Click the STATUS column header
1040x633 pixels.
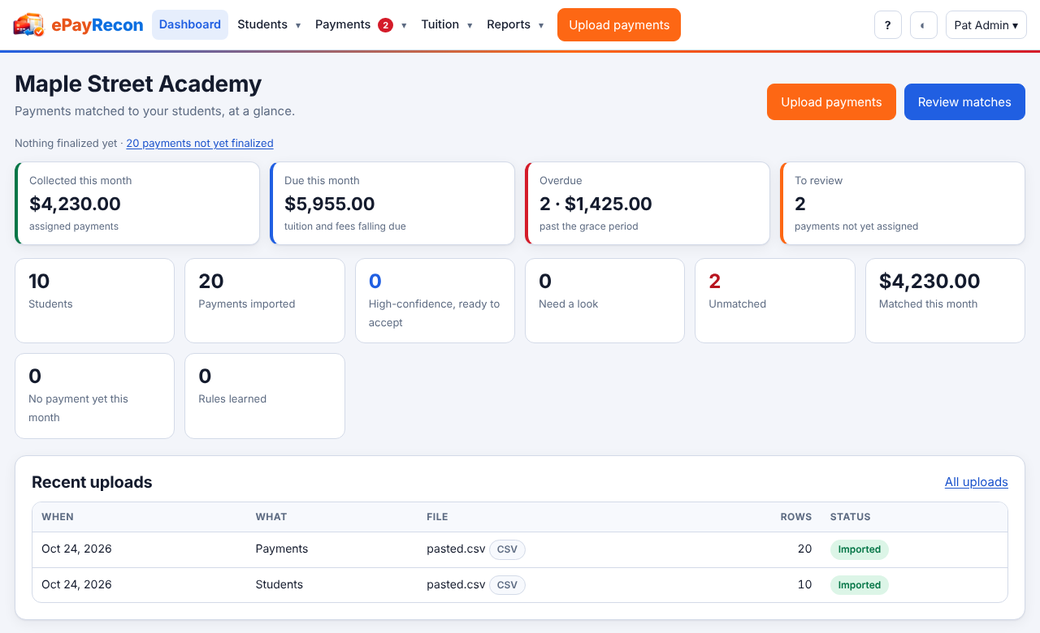850,517
